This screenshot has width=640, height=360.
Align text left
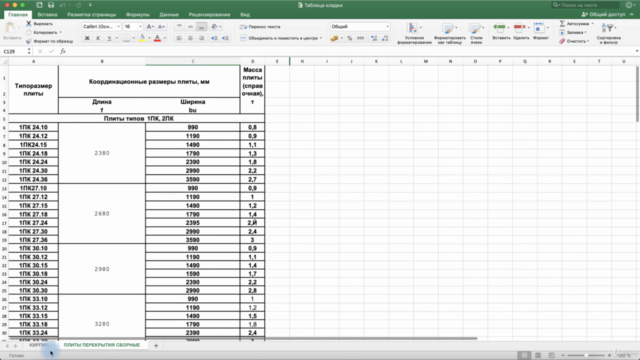pyautogui.click(x=179, y=38)
